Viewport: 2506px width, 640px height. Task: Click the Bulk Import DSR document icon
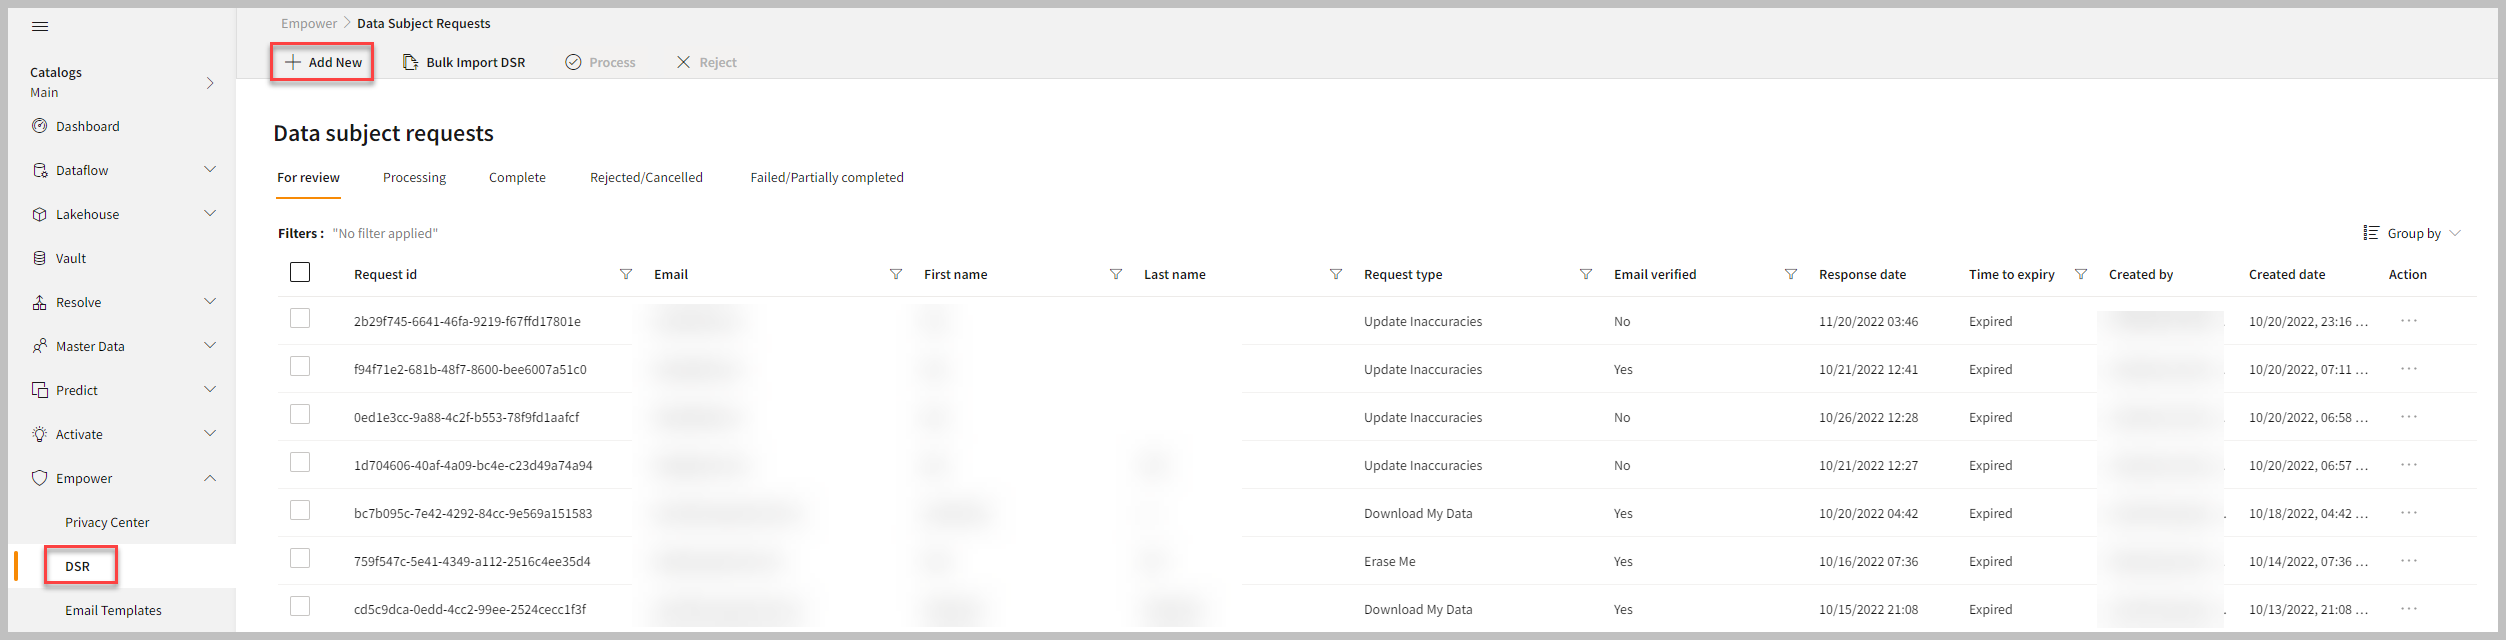pyautogui.click(x=410, y=62)
